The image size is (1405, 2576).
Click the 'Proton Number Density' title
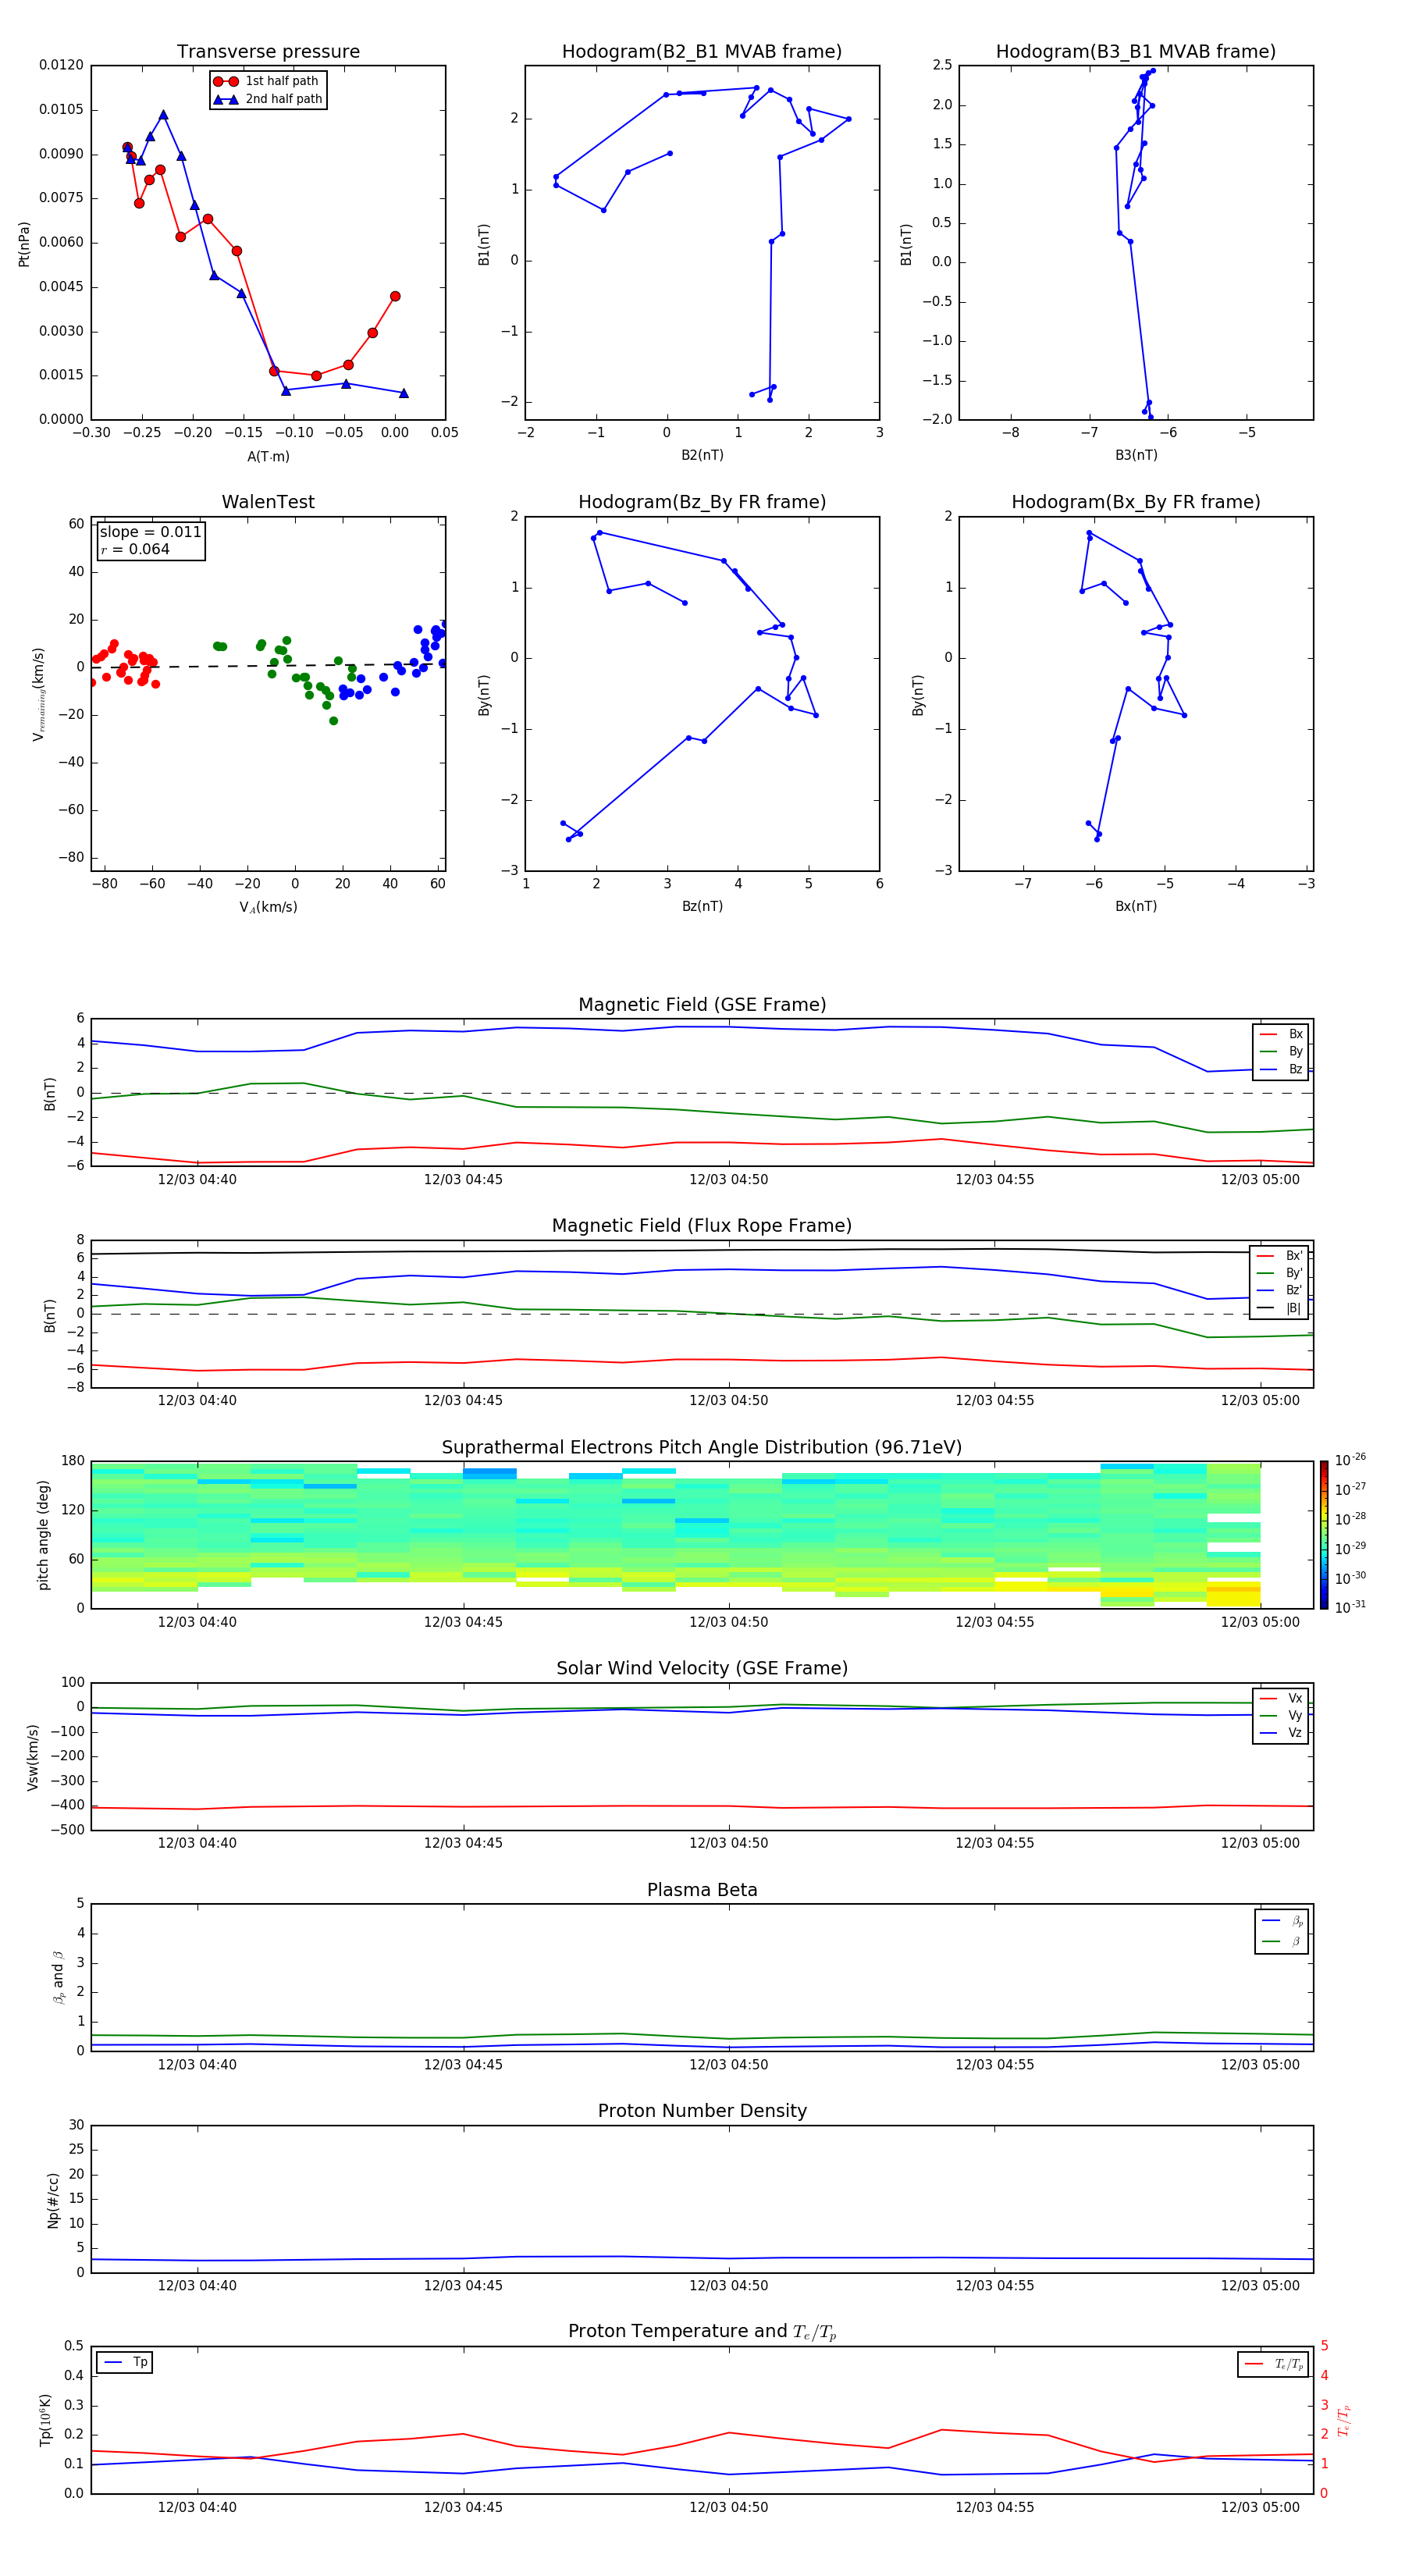click(702, 2111)
